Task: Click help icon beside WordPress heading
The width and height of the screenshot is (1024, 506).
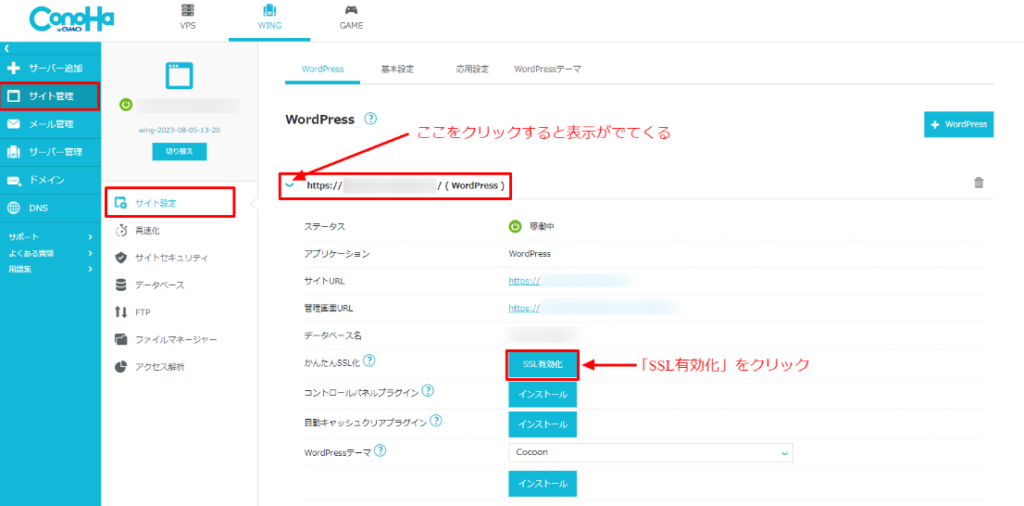Action: click(x=370, y=119)
